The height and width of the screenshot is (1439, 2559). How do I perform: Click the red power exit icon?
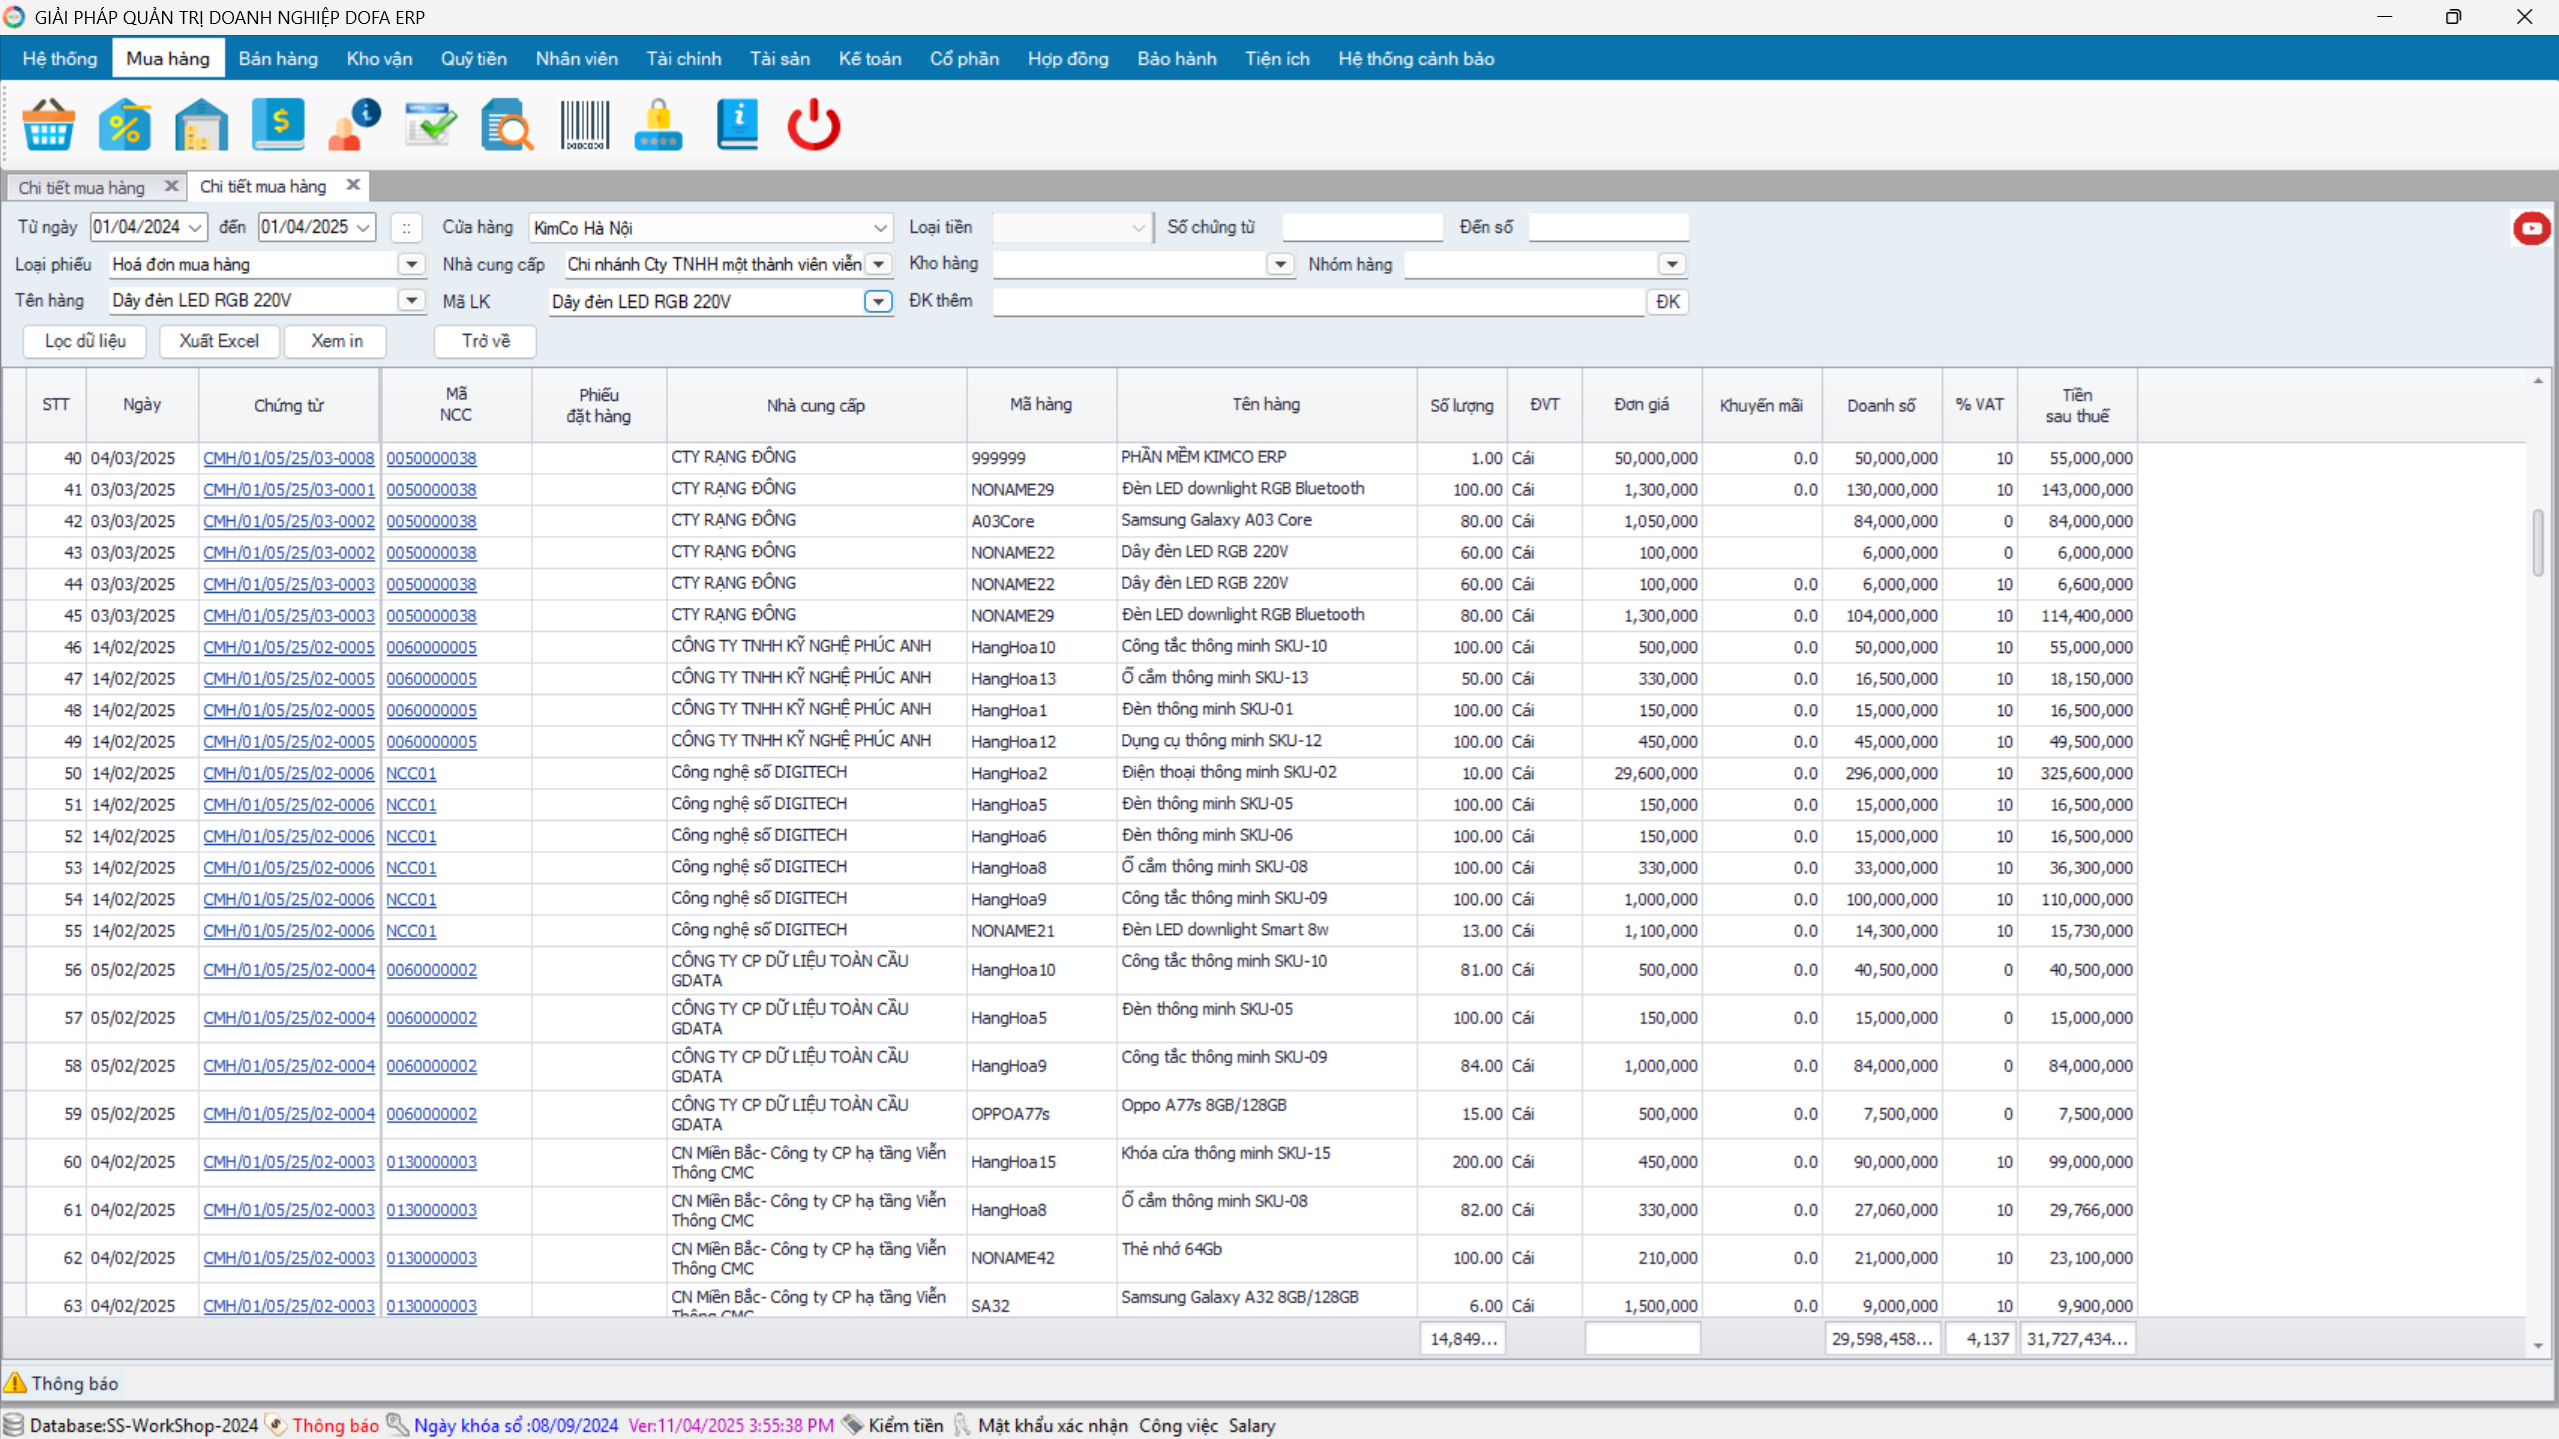814,125
